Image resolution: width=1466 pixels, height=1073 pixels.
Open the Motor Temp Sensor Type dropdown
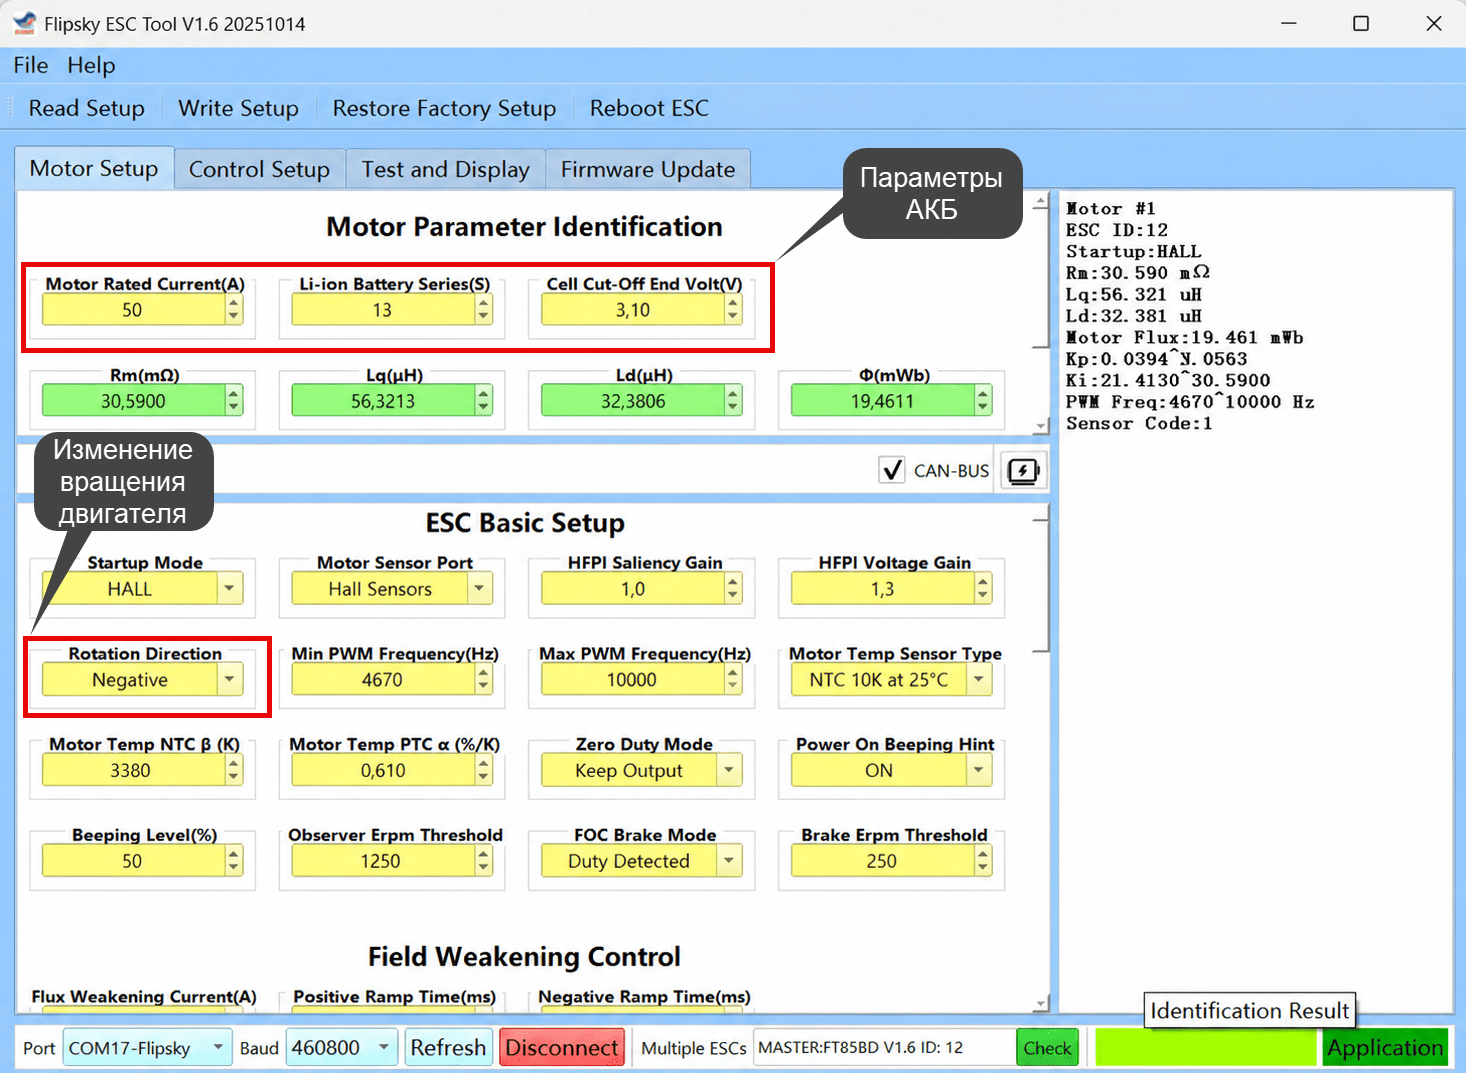(891, 680)
